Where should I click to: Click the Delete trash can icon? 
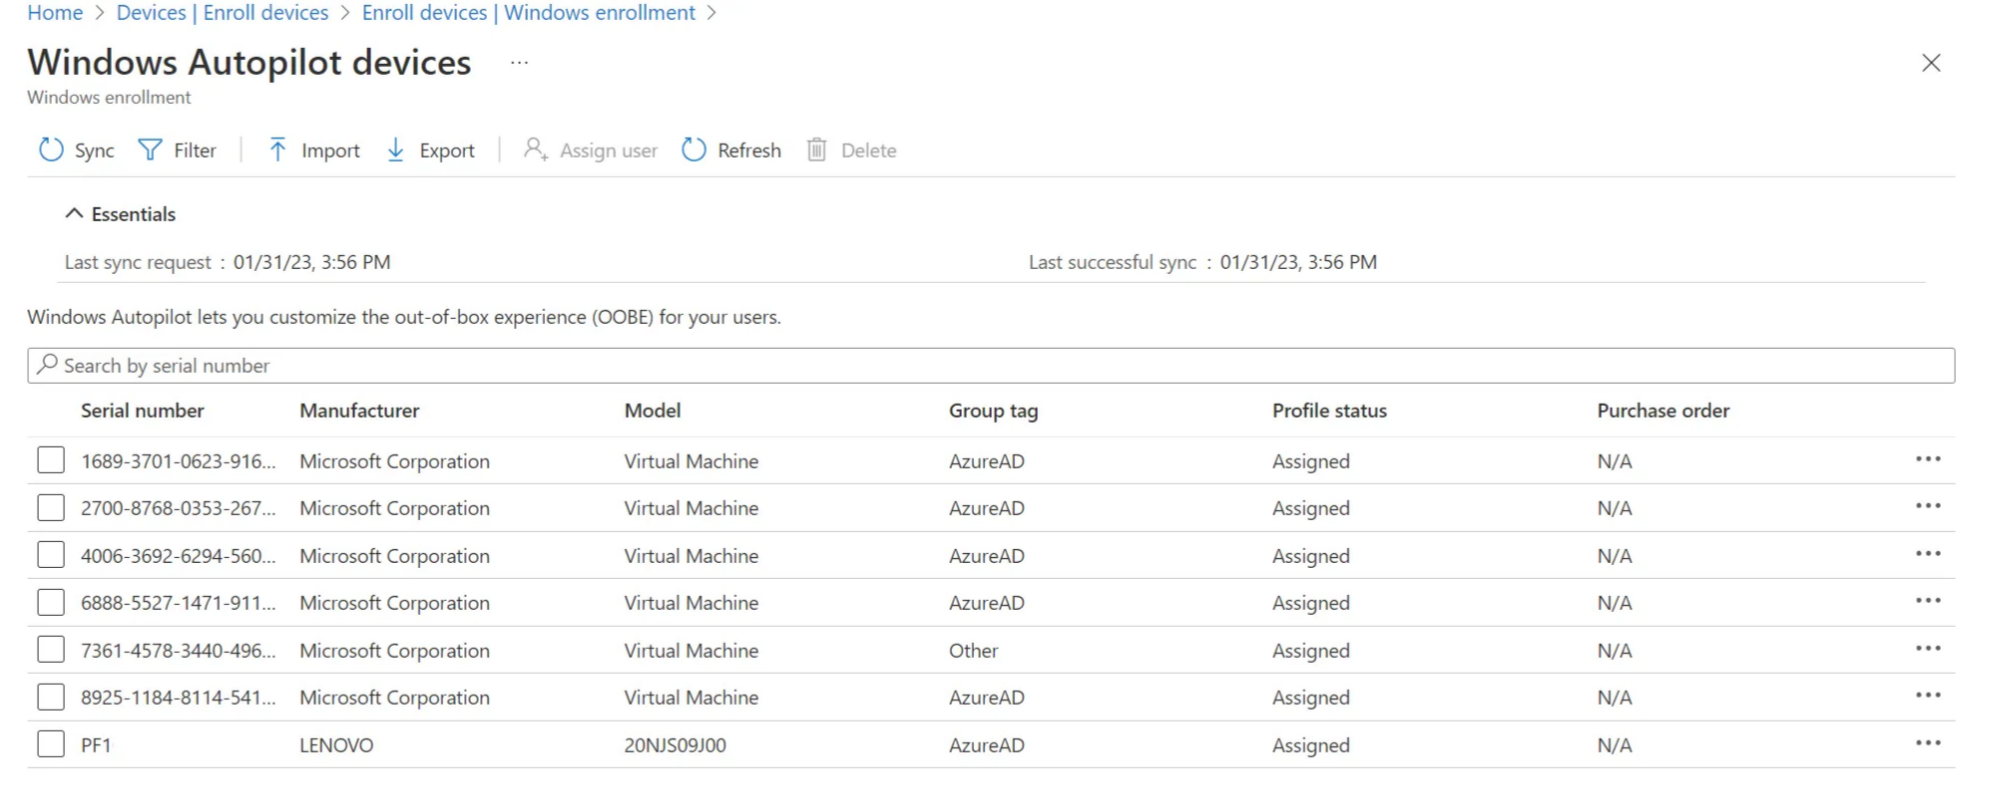[817, 150]
